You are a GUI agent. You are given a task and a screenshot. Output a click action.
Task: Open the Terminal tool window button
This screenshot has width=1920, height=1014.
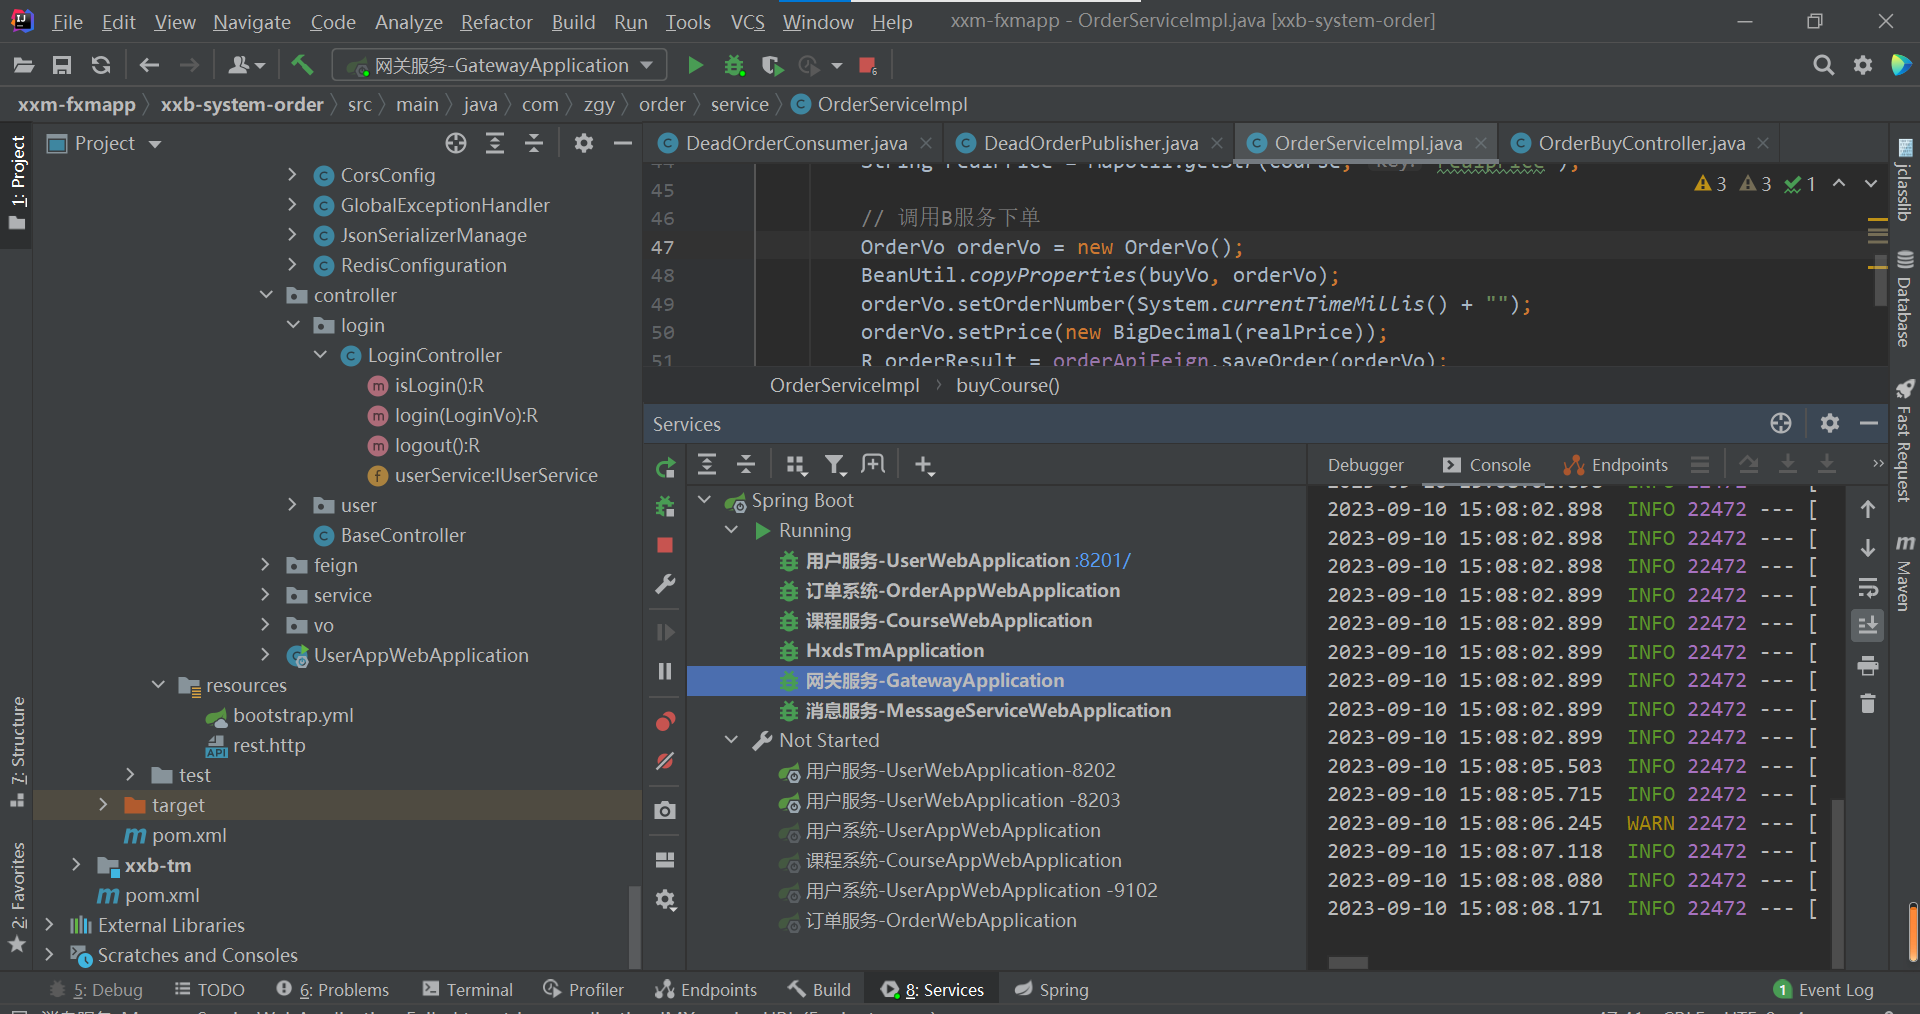click(468, 990)
